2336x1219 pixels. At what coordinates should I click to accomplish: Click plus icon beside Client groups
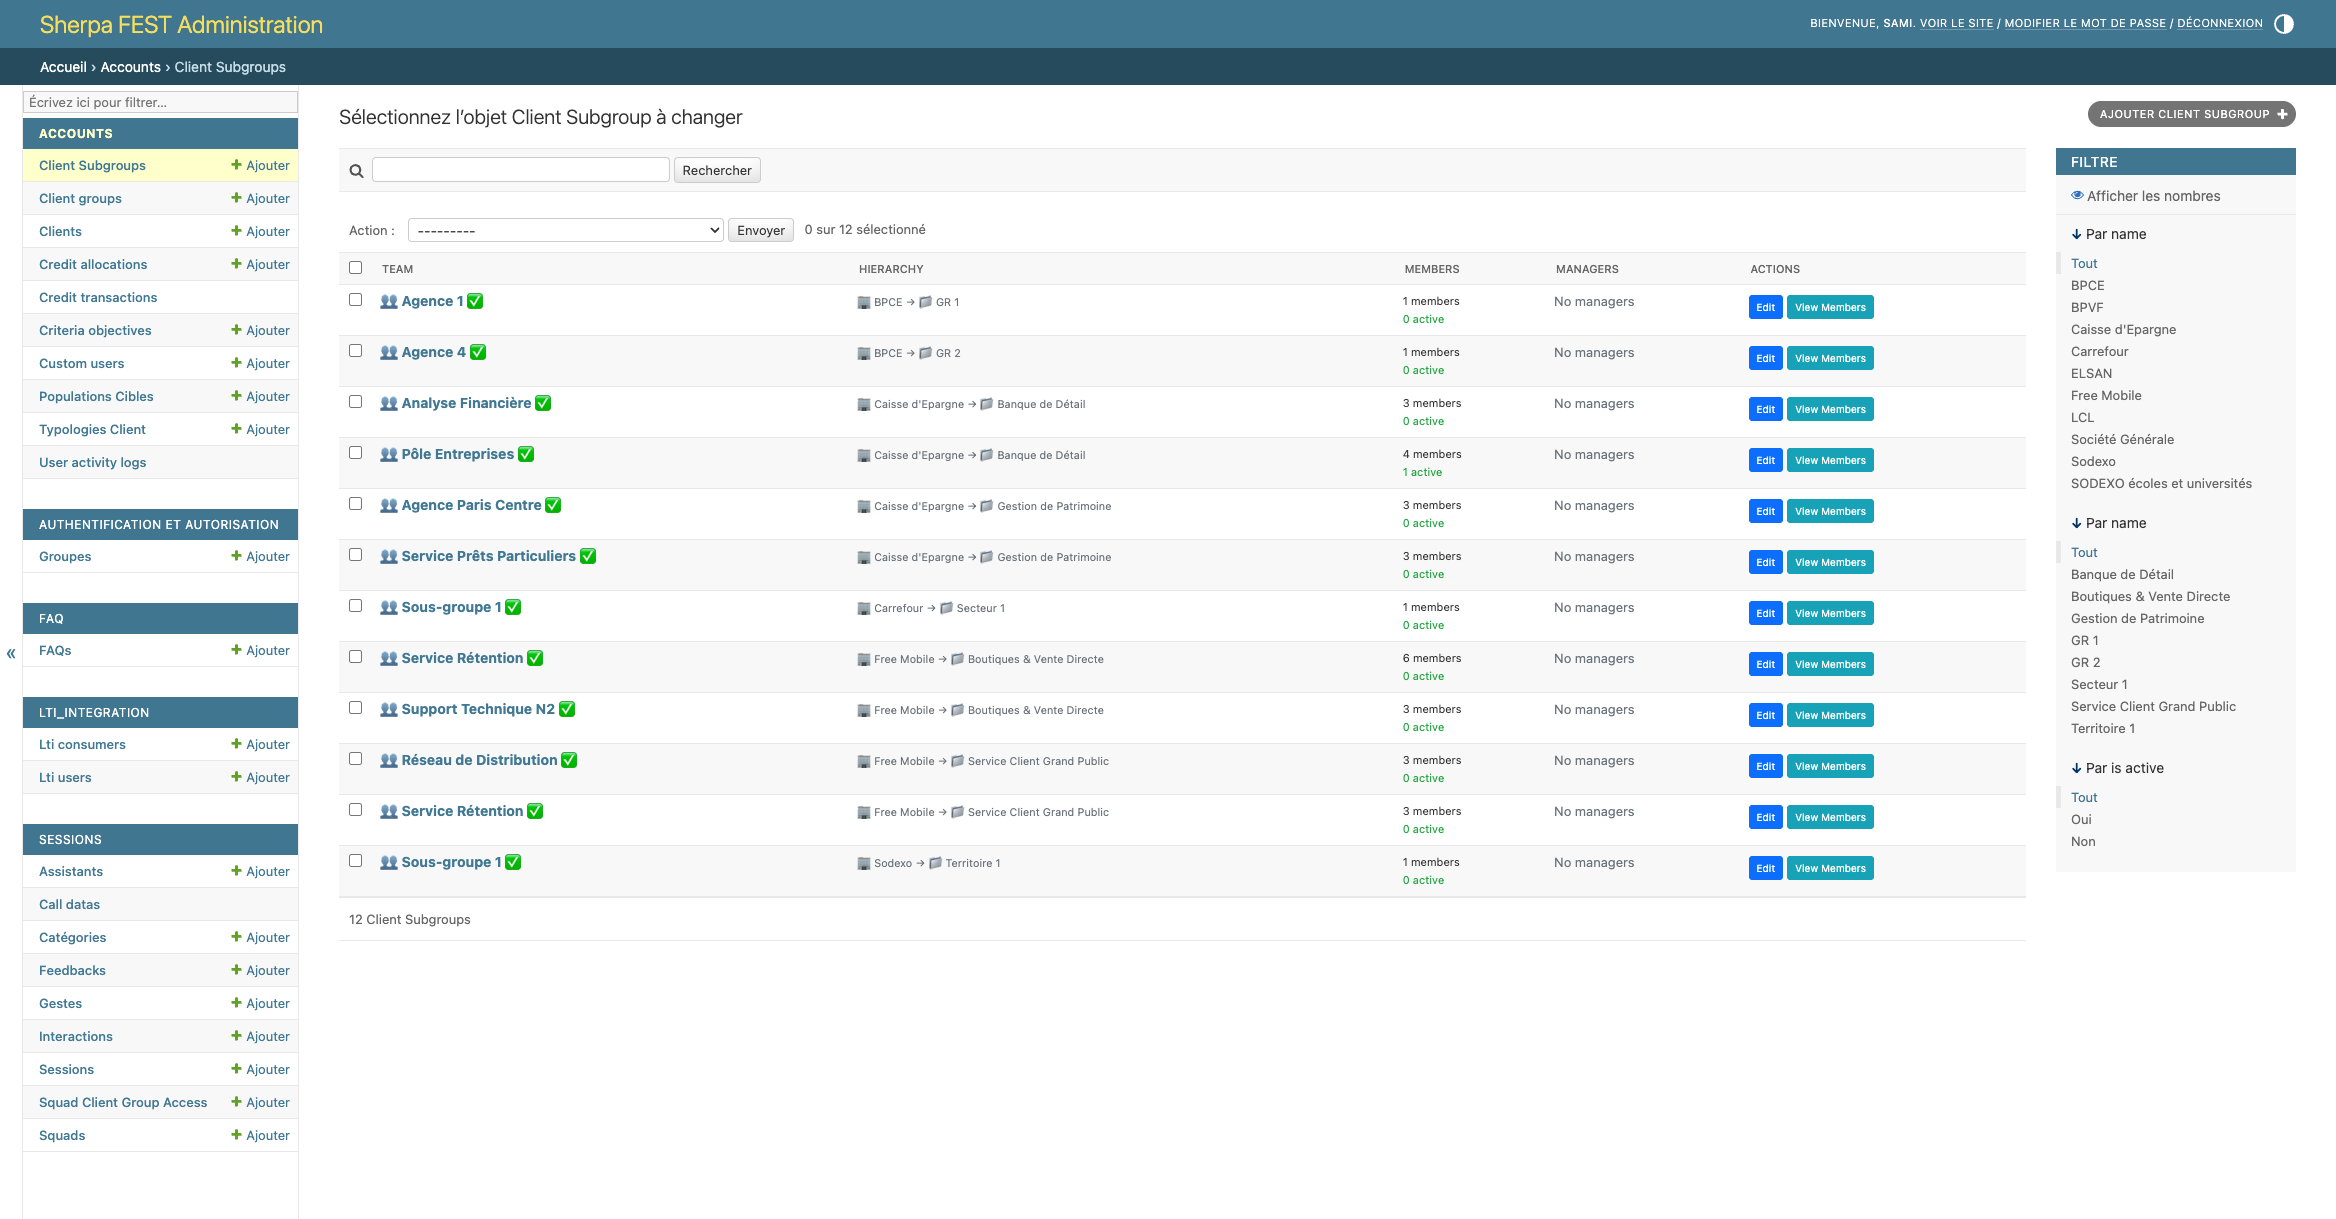(x=236, y=198)
